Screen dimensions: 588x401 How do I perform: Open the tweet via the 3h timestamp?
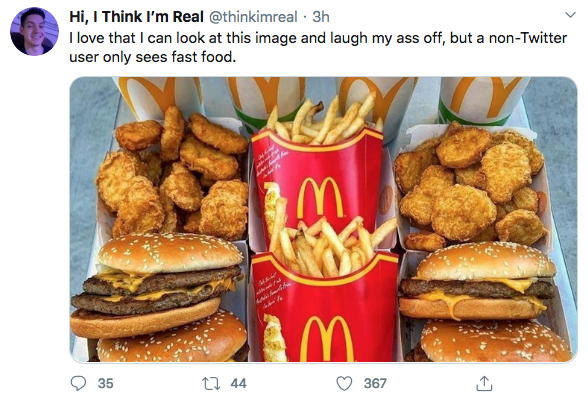(x=321, y=17)
